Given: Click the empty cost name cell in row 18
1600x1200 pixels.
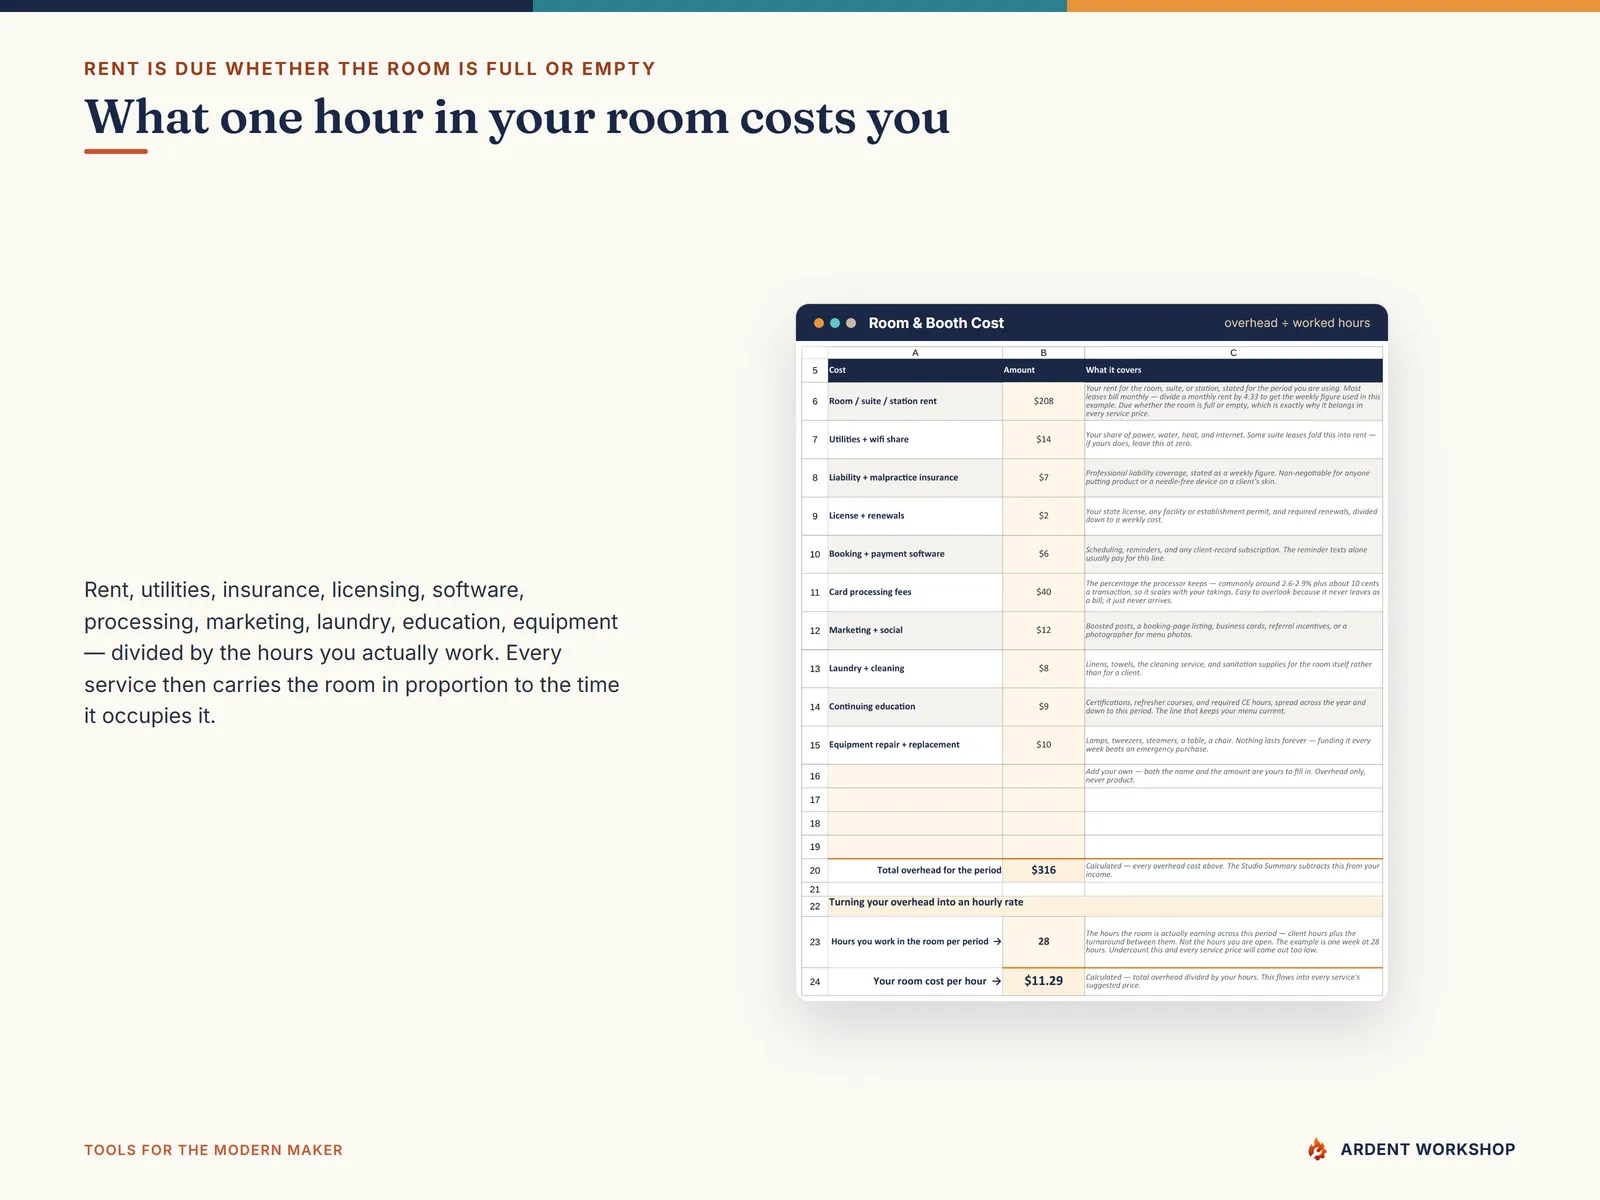Looking at the screenshot, I should click(x=915, y=824).
